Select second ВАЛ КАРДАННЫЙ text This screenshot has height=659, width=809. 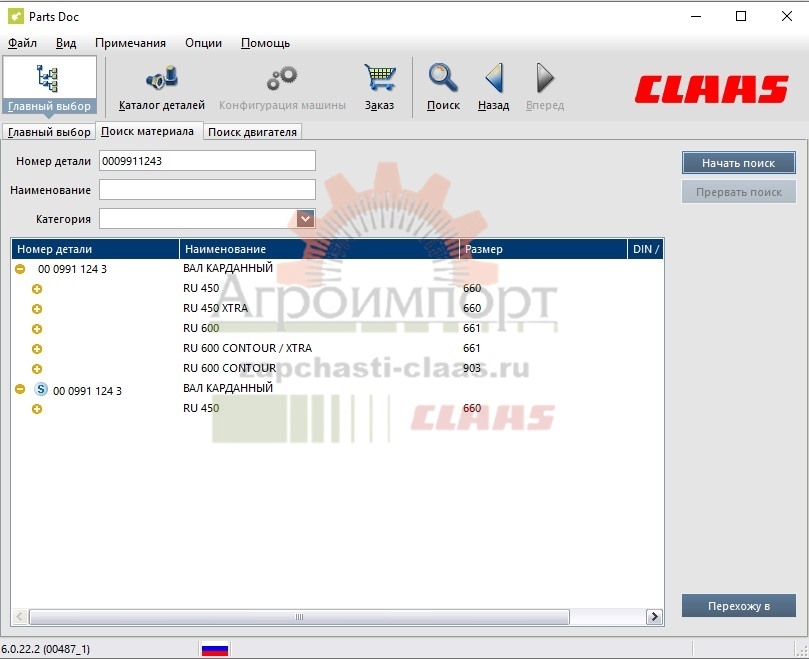pyautogui.click(x=228, y=388)
